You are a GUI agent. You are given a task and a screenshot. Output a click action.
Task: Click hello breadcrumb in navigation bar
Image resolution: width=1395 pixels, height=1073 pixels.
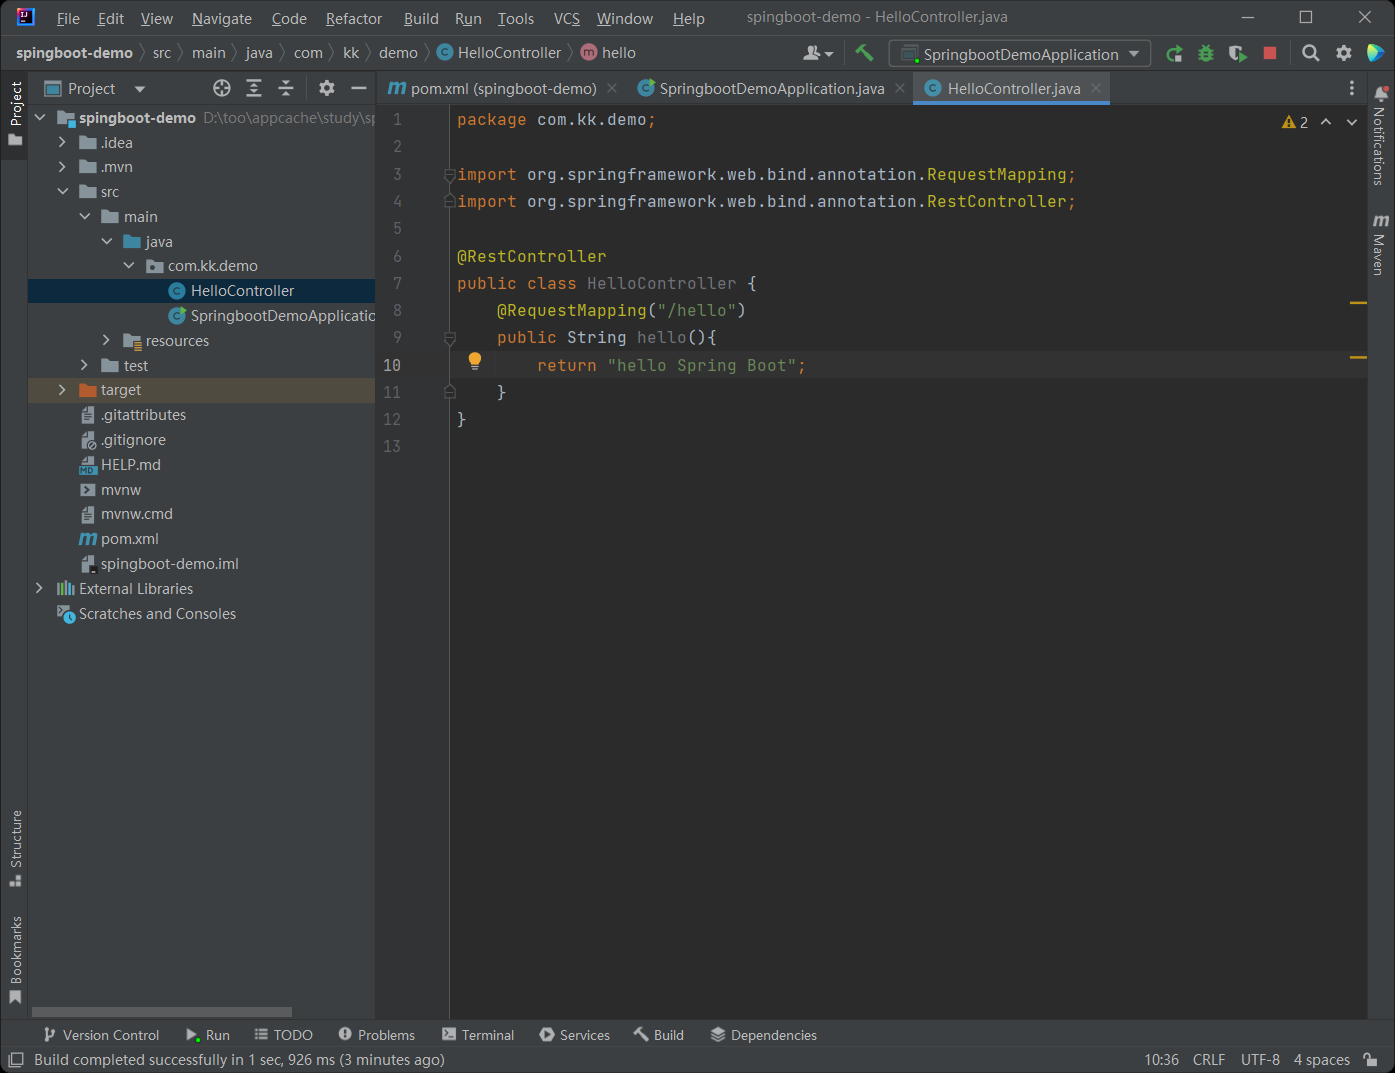point(608,53)
